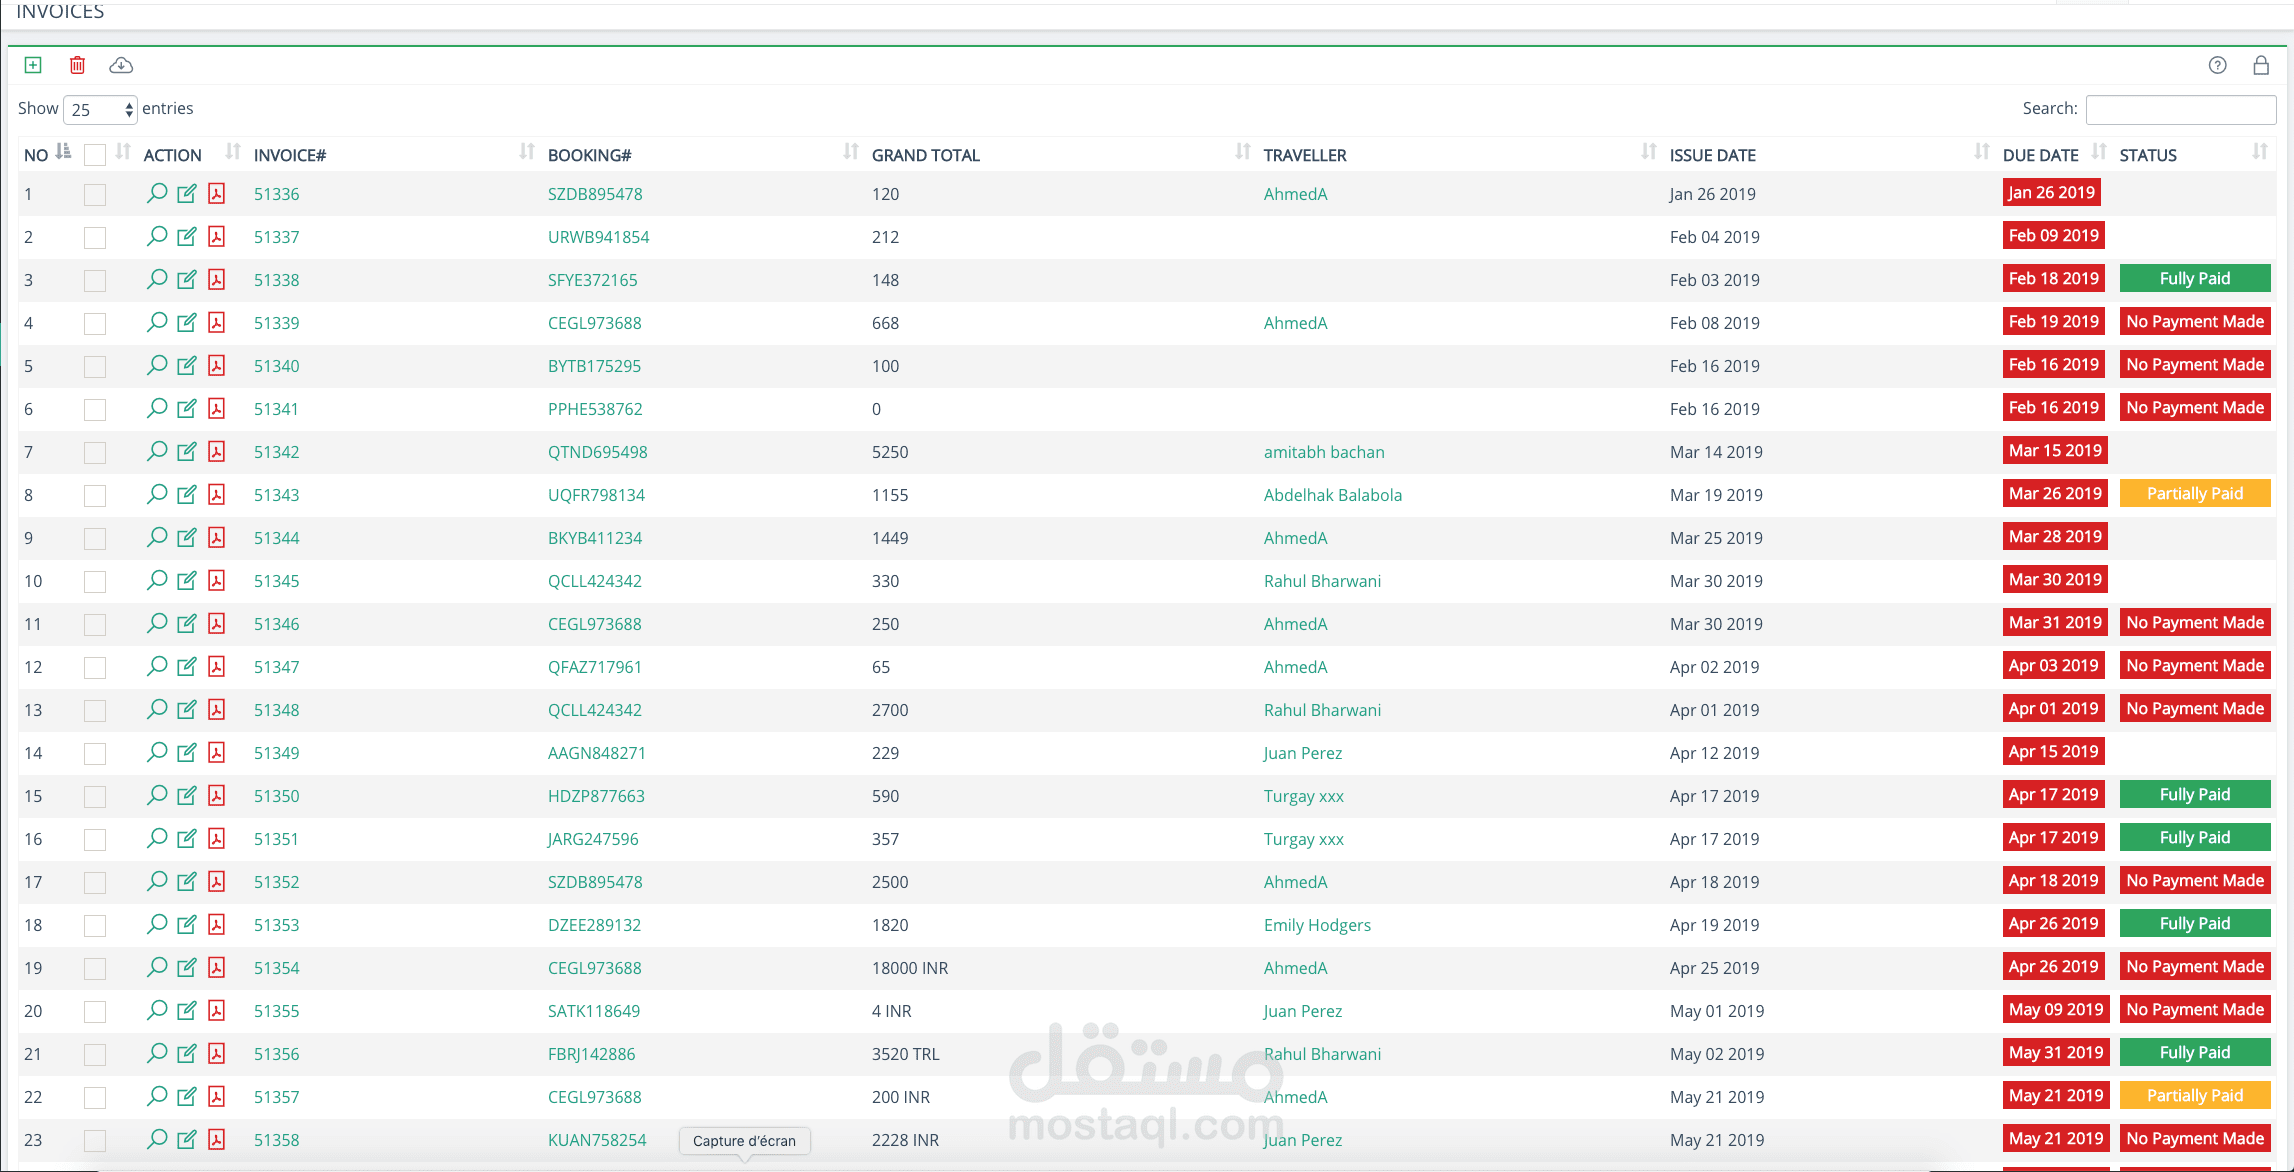Click the red trash delete icon

coord(77,65)
